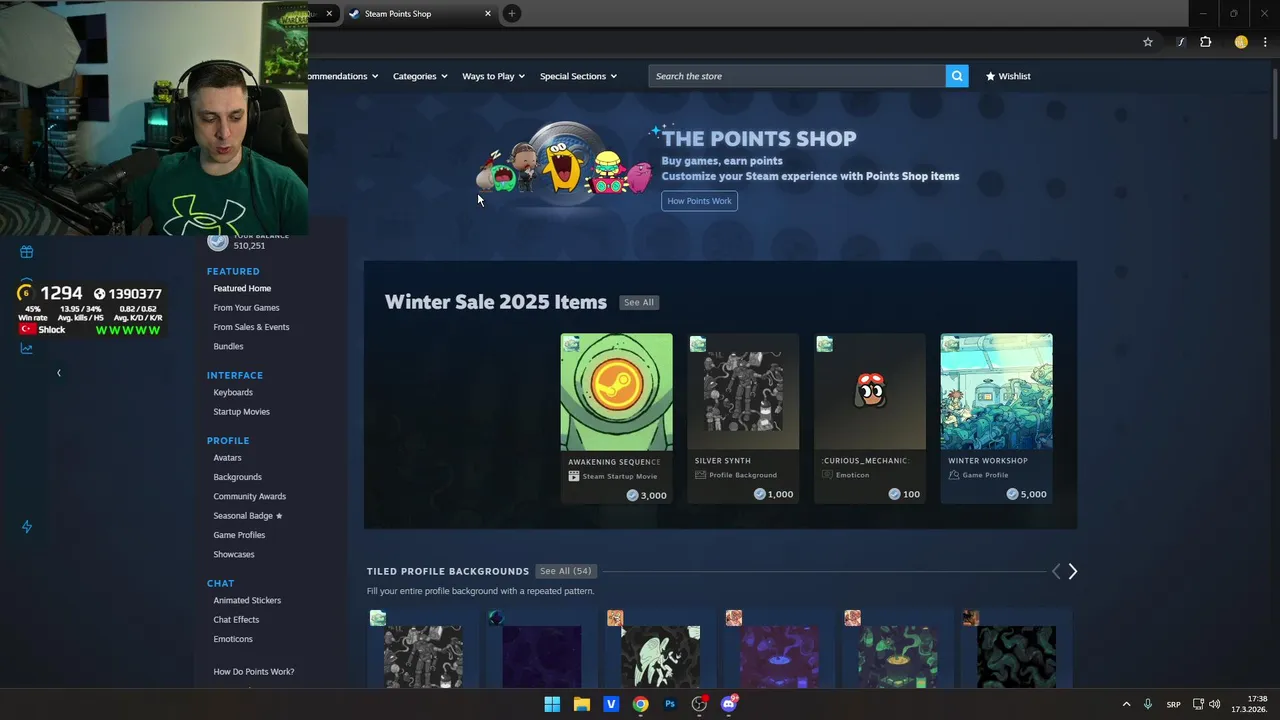Viewport: 1280px width, 720px height.
Task: Click the store search field
Action: [797, 76]
